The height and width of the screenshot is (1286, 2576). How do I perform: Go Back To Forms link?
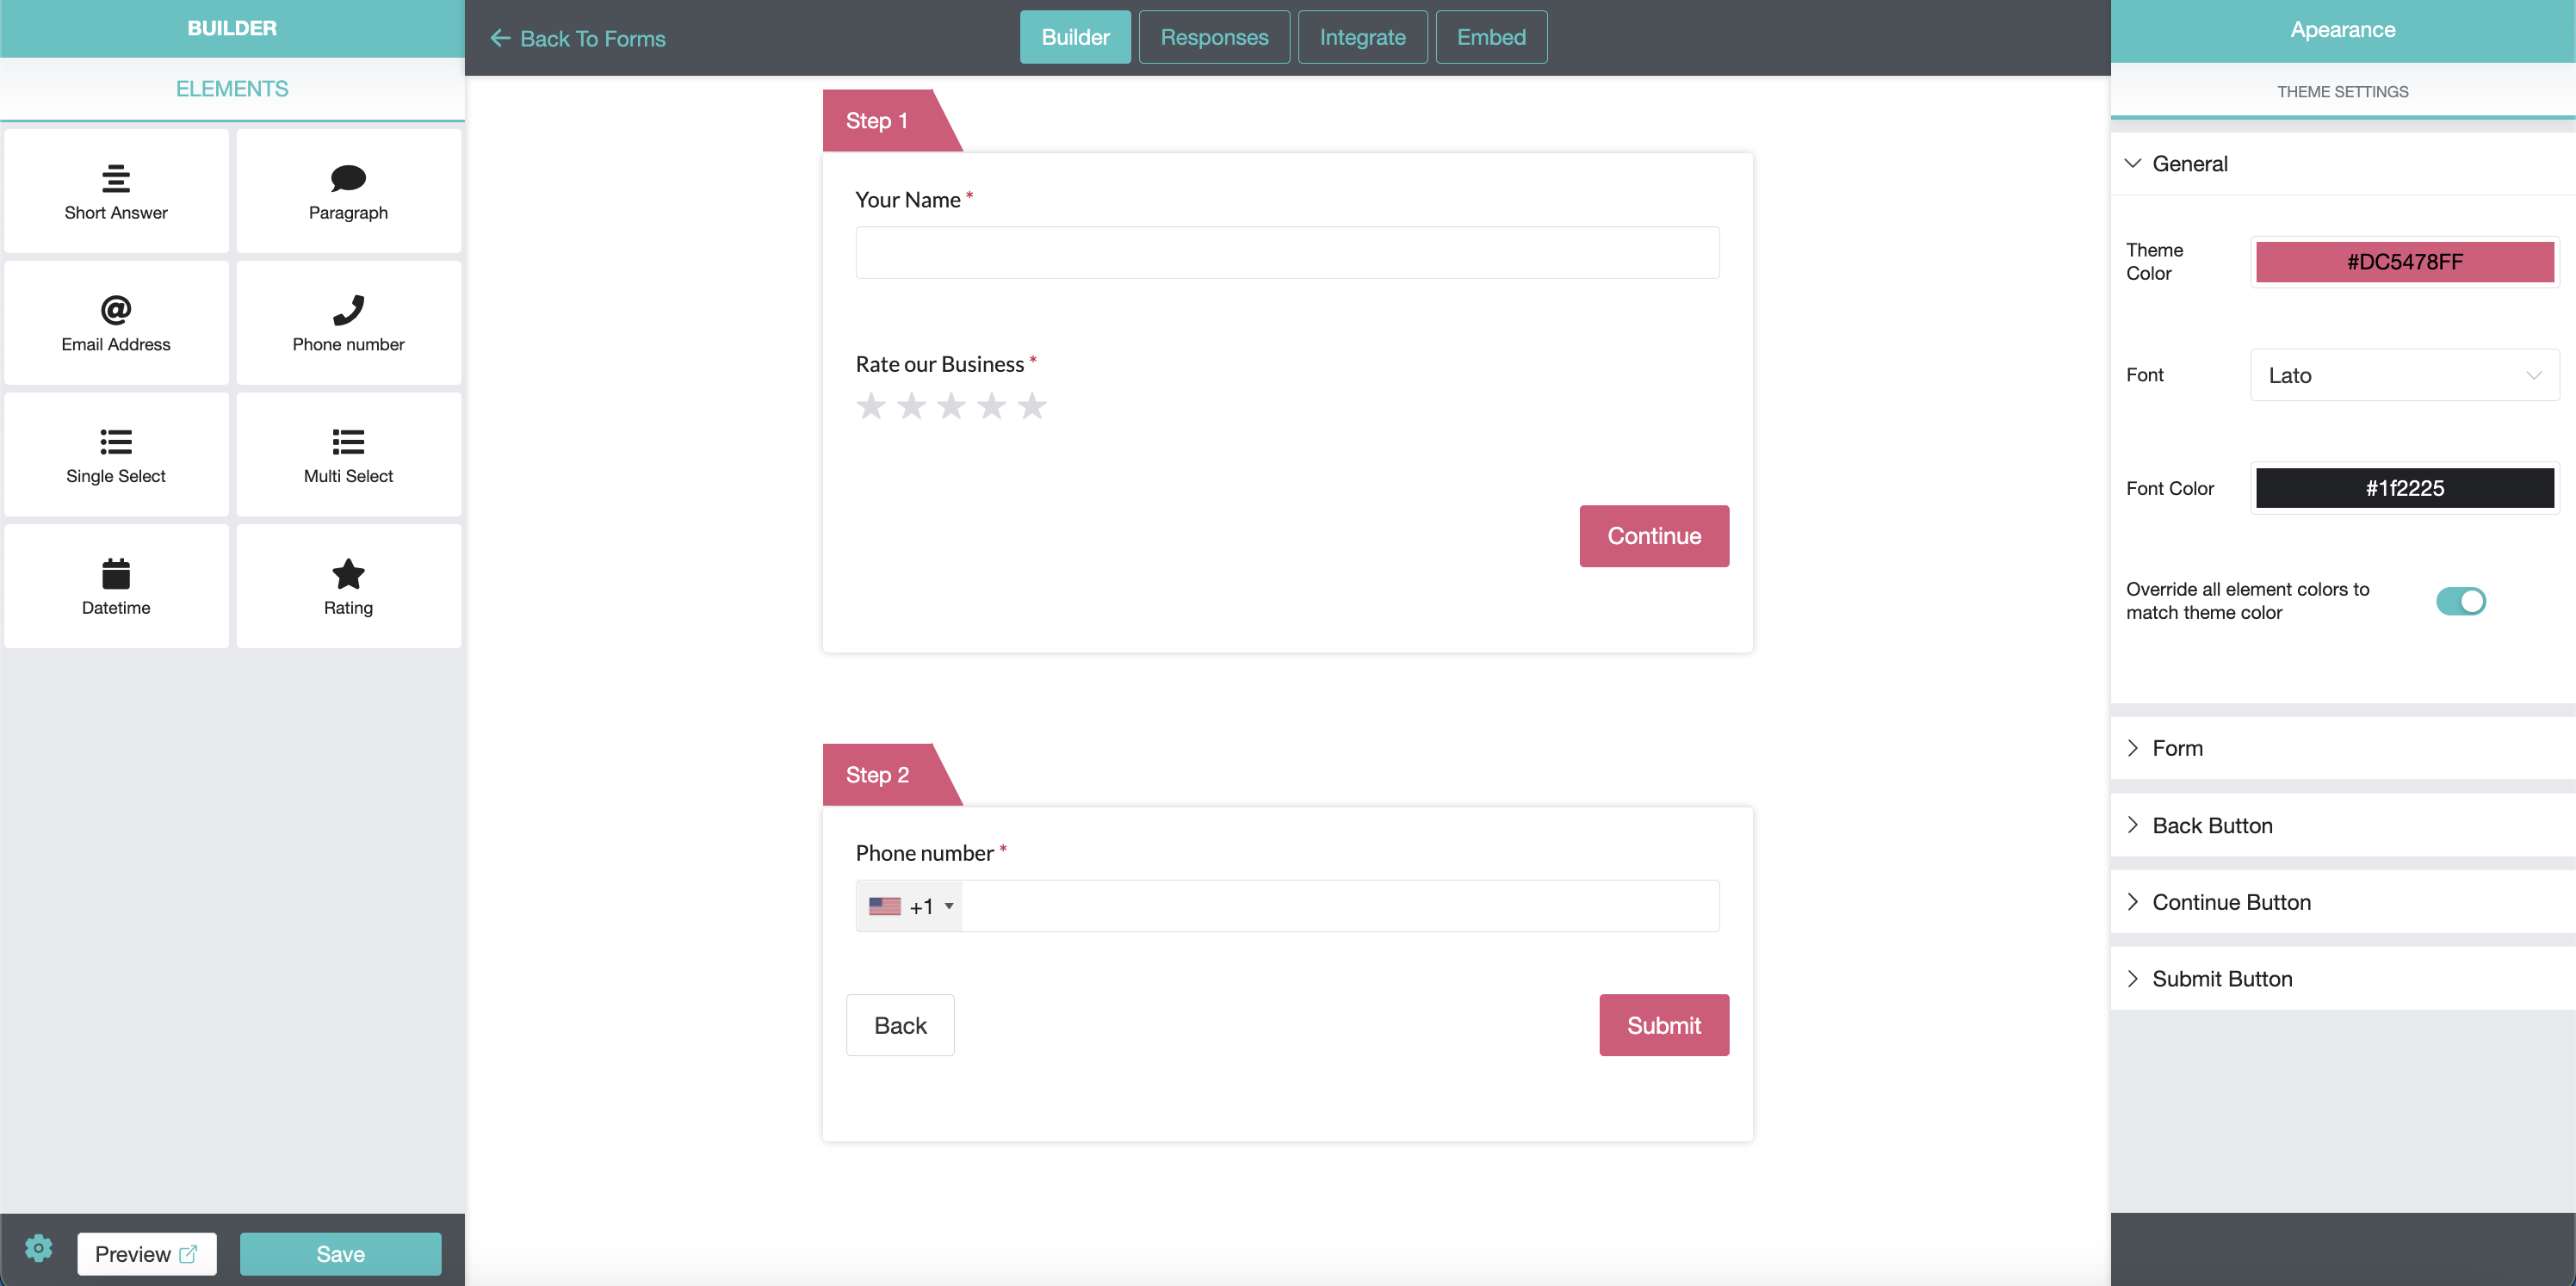click(x=578, y=38)
